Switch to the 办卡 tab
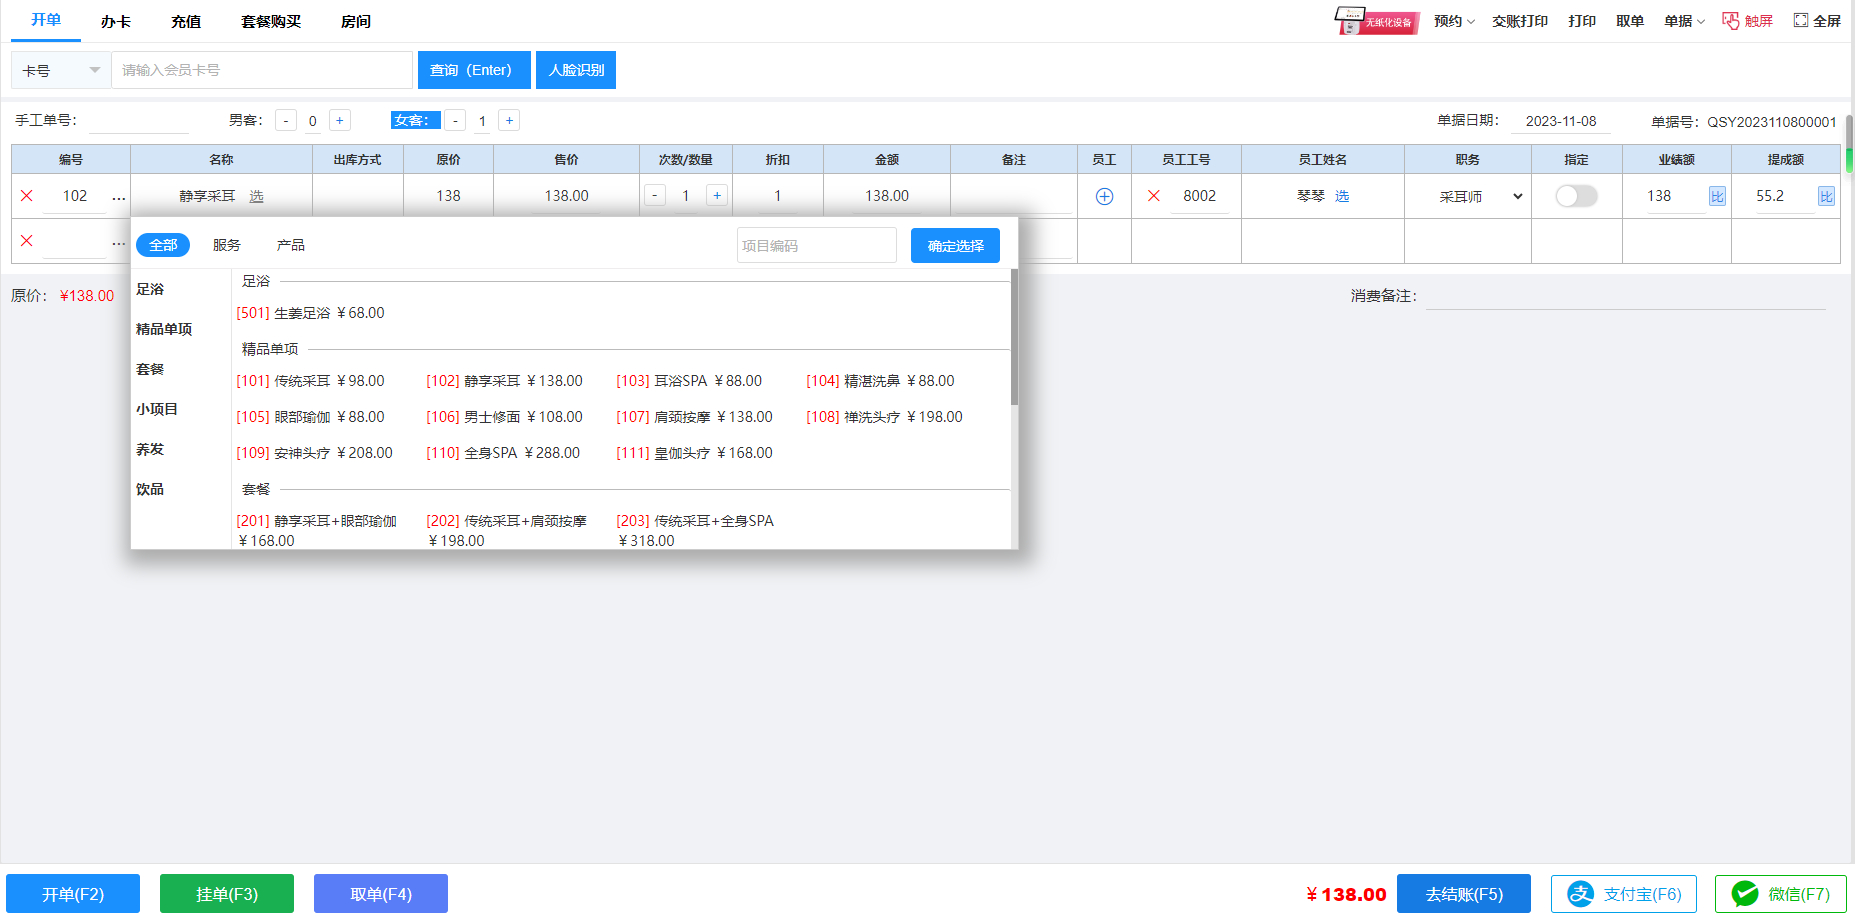 tap(116, 21)
